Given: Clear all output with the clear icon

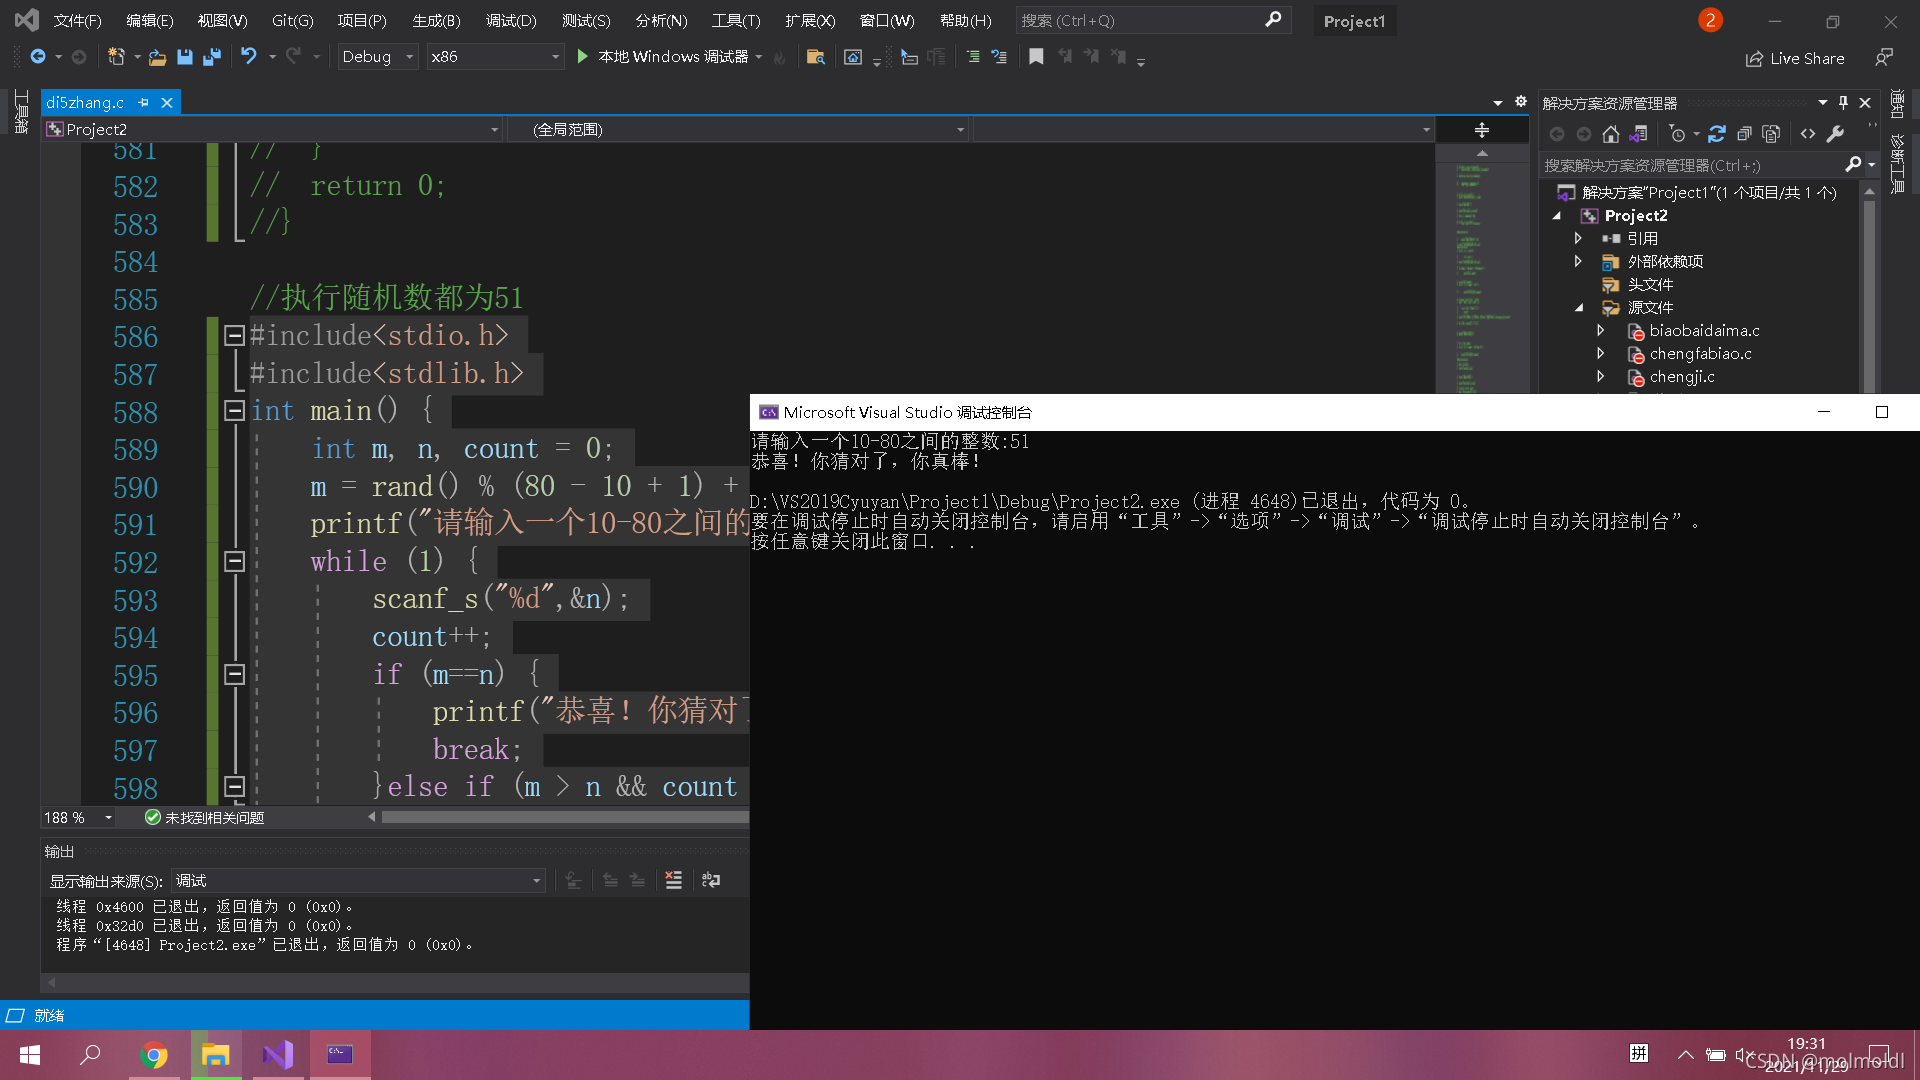Looking at the screenshot, I should [x=674, y=880].
